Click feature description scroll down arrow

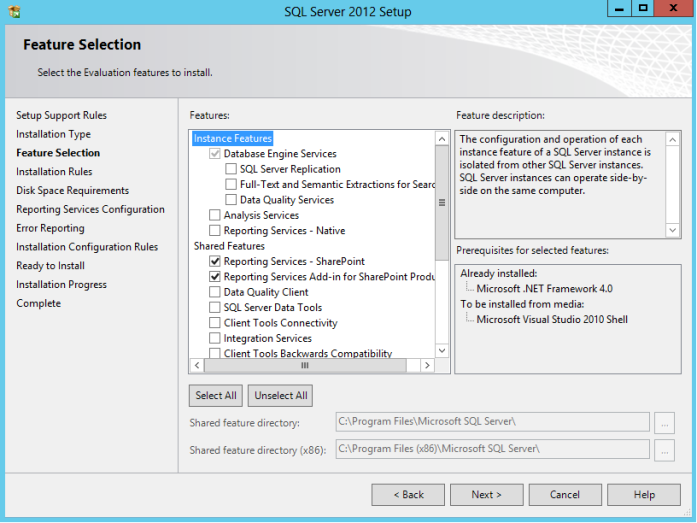(x=673, y=230)
